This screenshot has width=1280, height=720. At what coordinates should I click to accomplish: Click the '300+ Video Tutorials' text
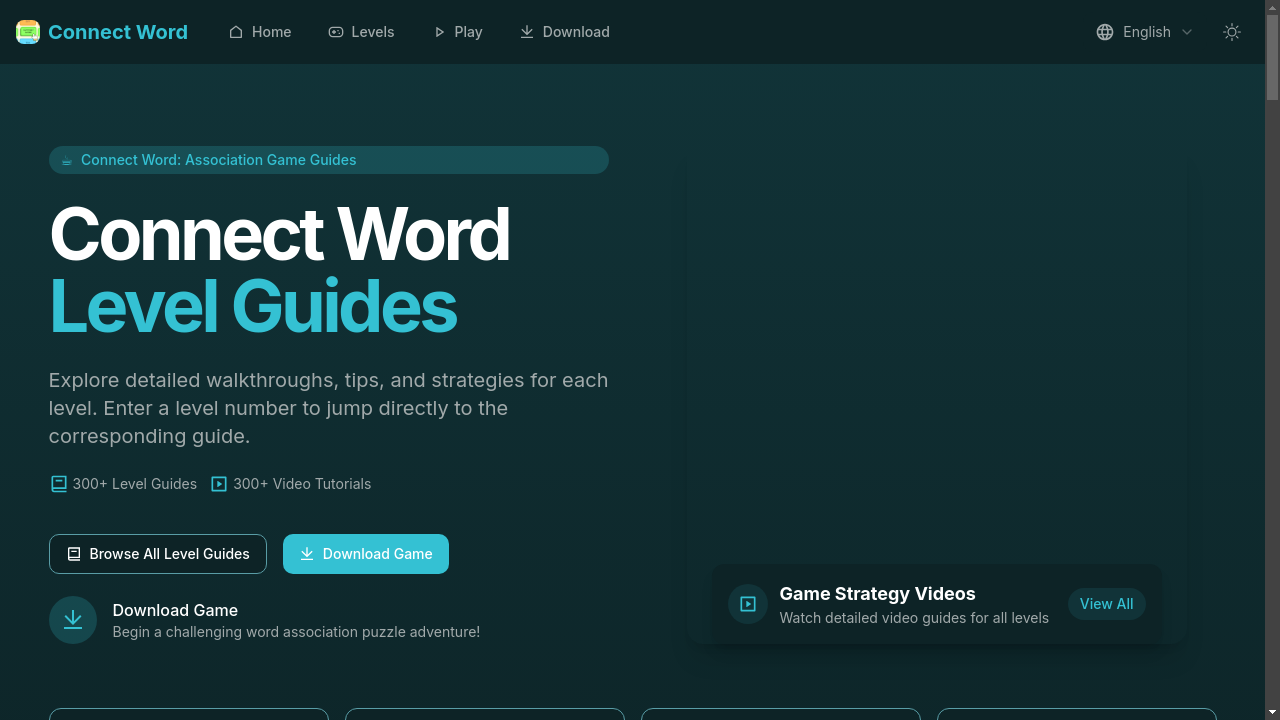[x=302, y=484]
